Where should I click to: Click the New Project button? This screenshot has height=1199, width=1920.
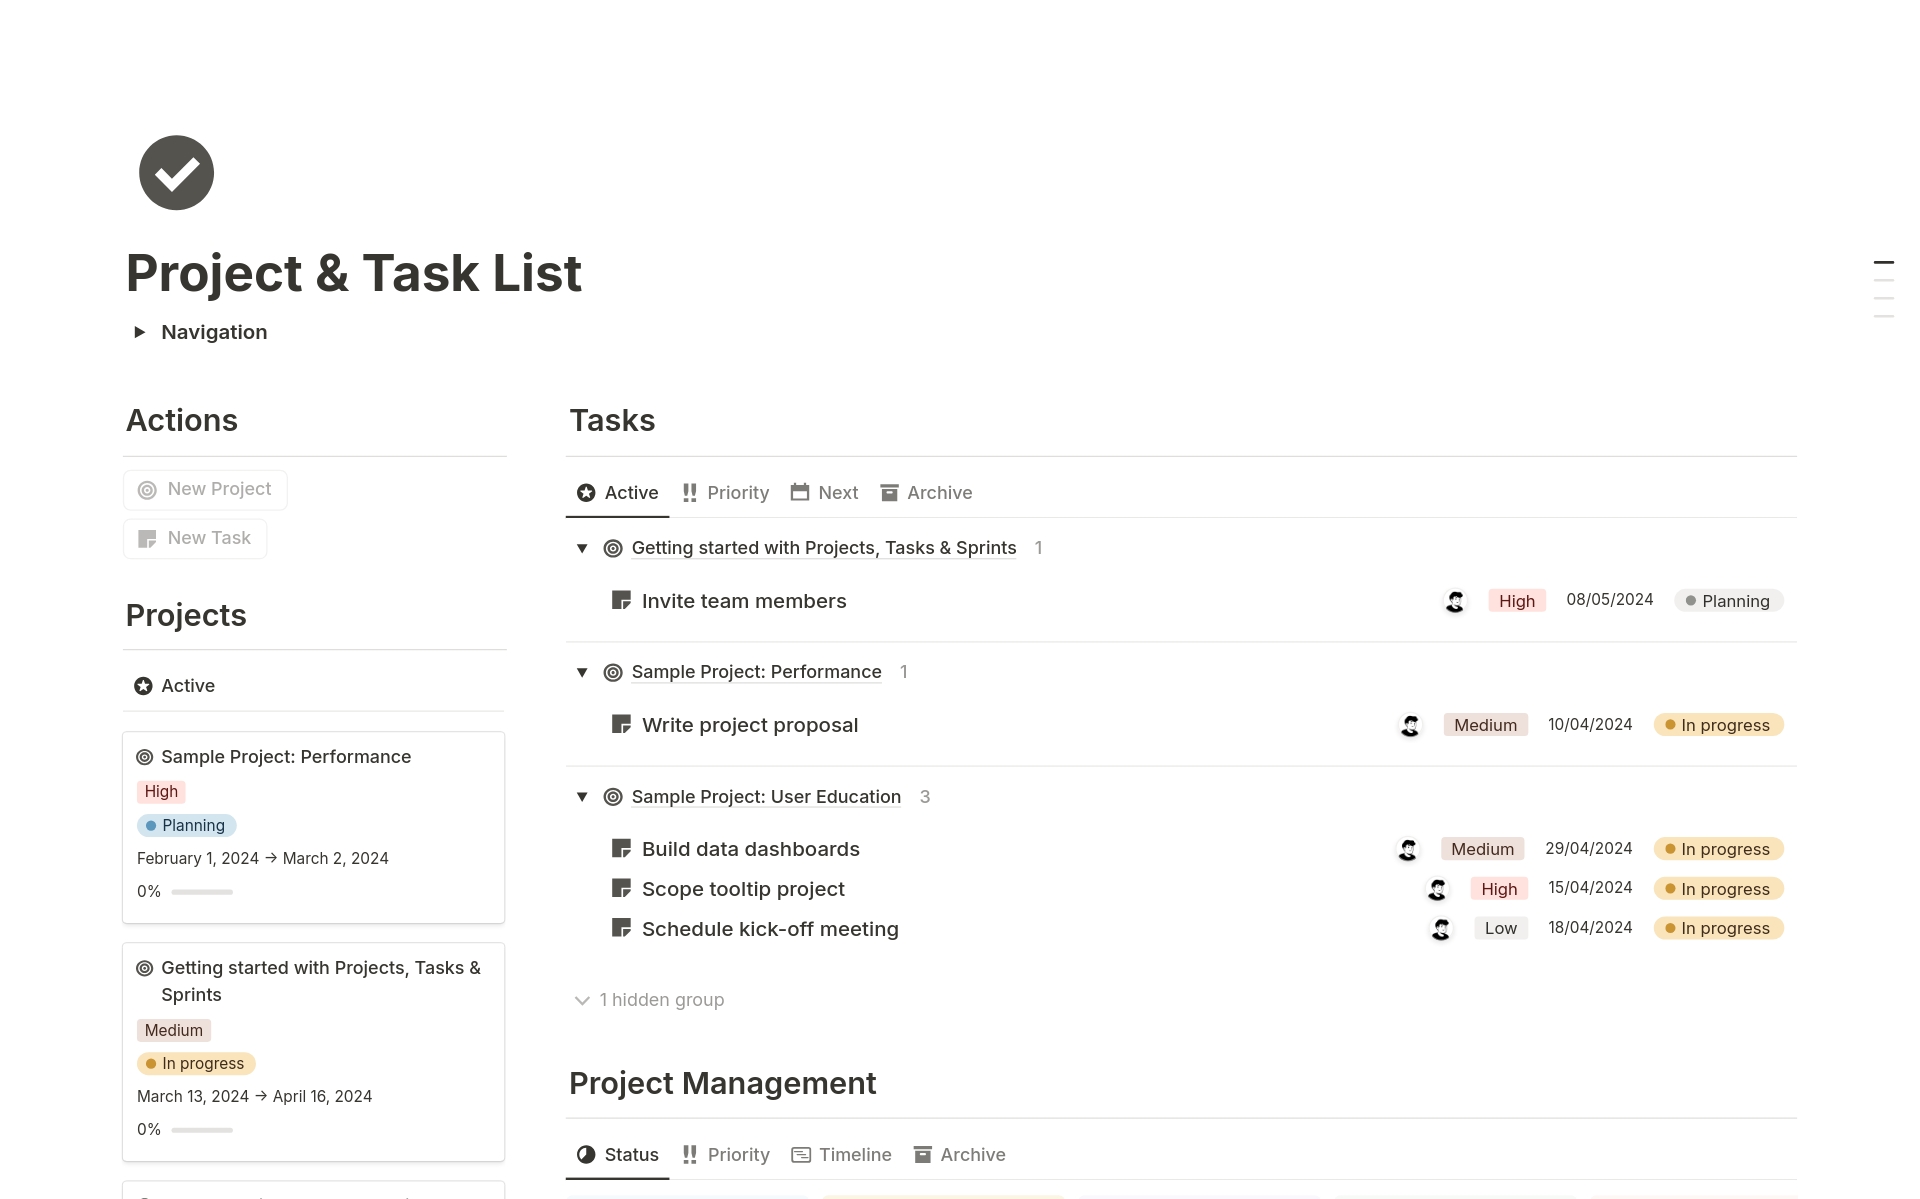coord(205,489)
